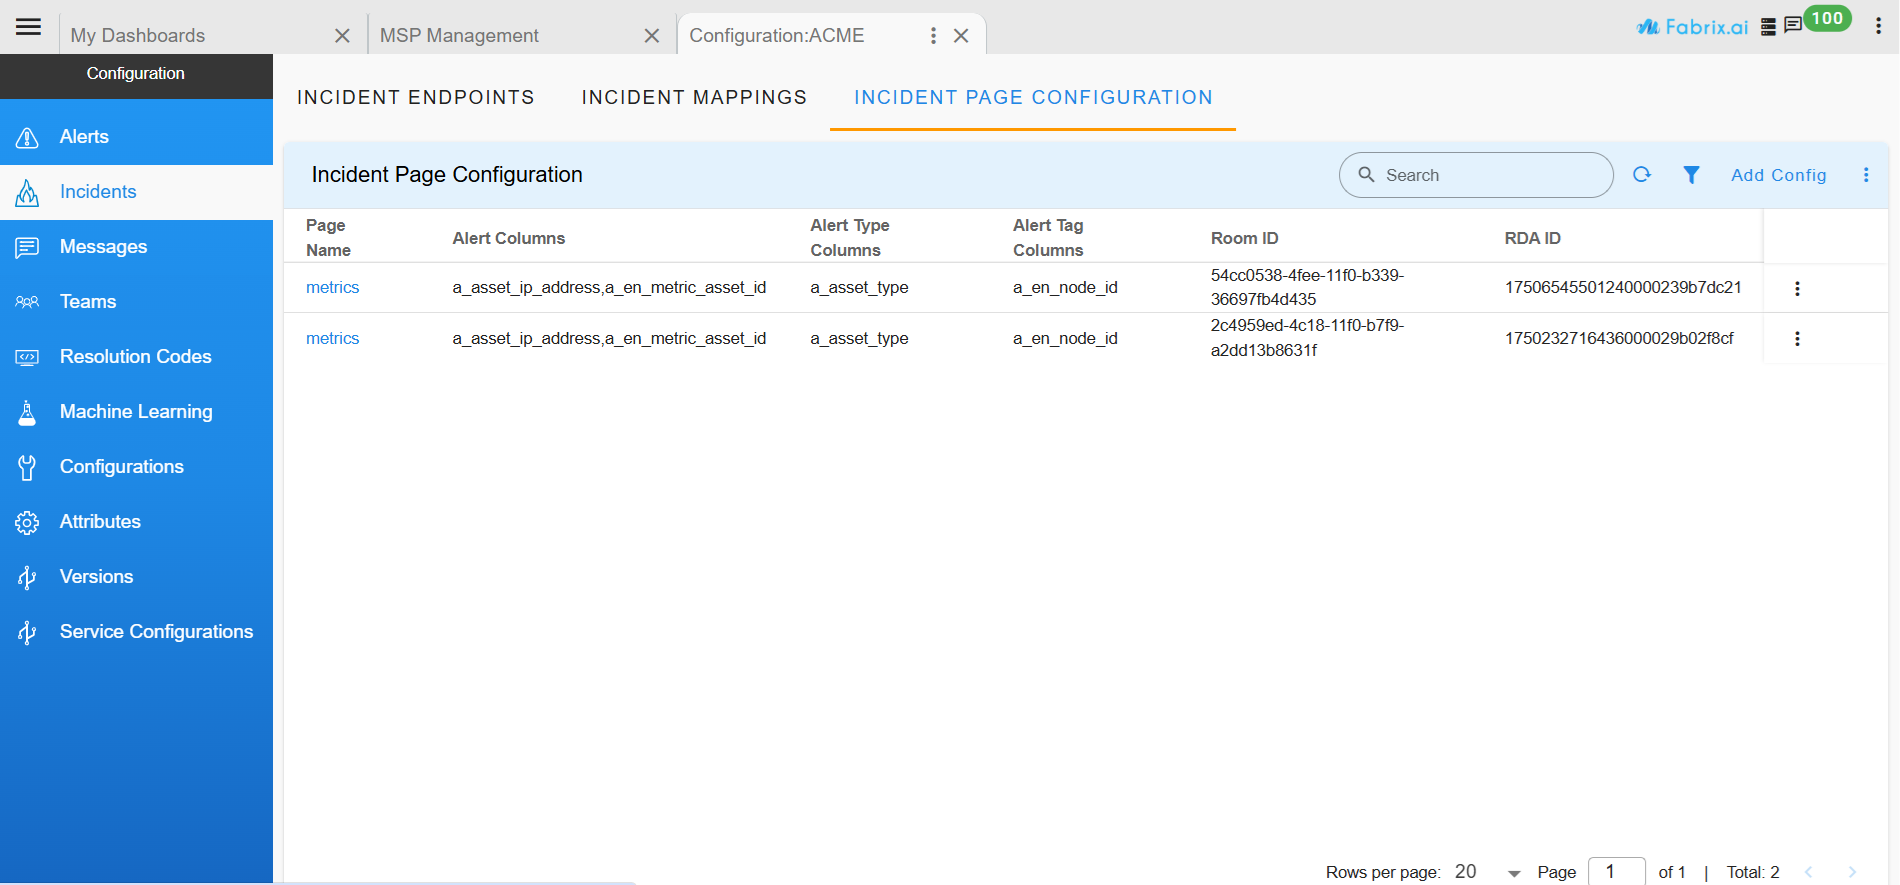
Task: Open the first metrics page link
Action: point(332,288)
